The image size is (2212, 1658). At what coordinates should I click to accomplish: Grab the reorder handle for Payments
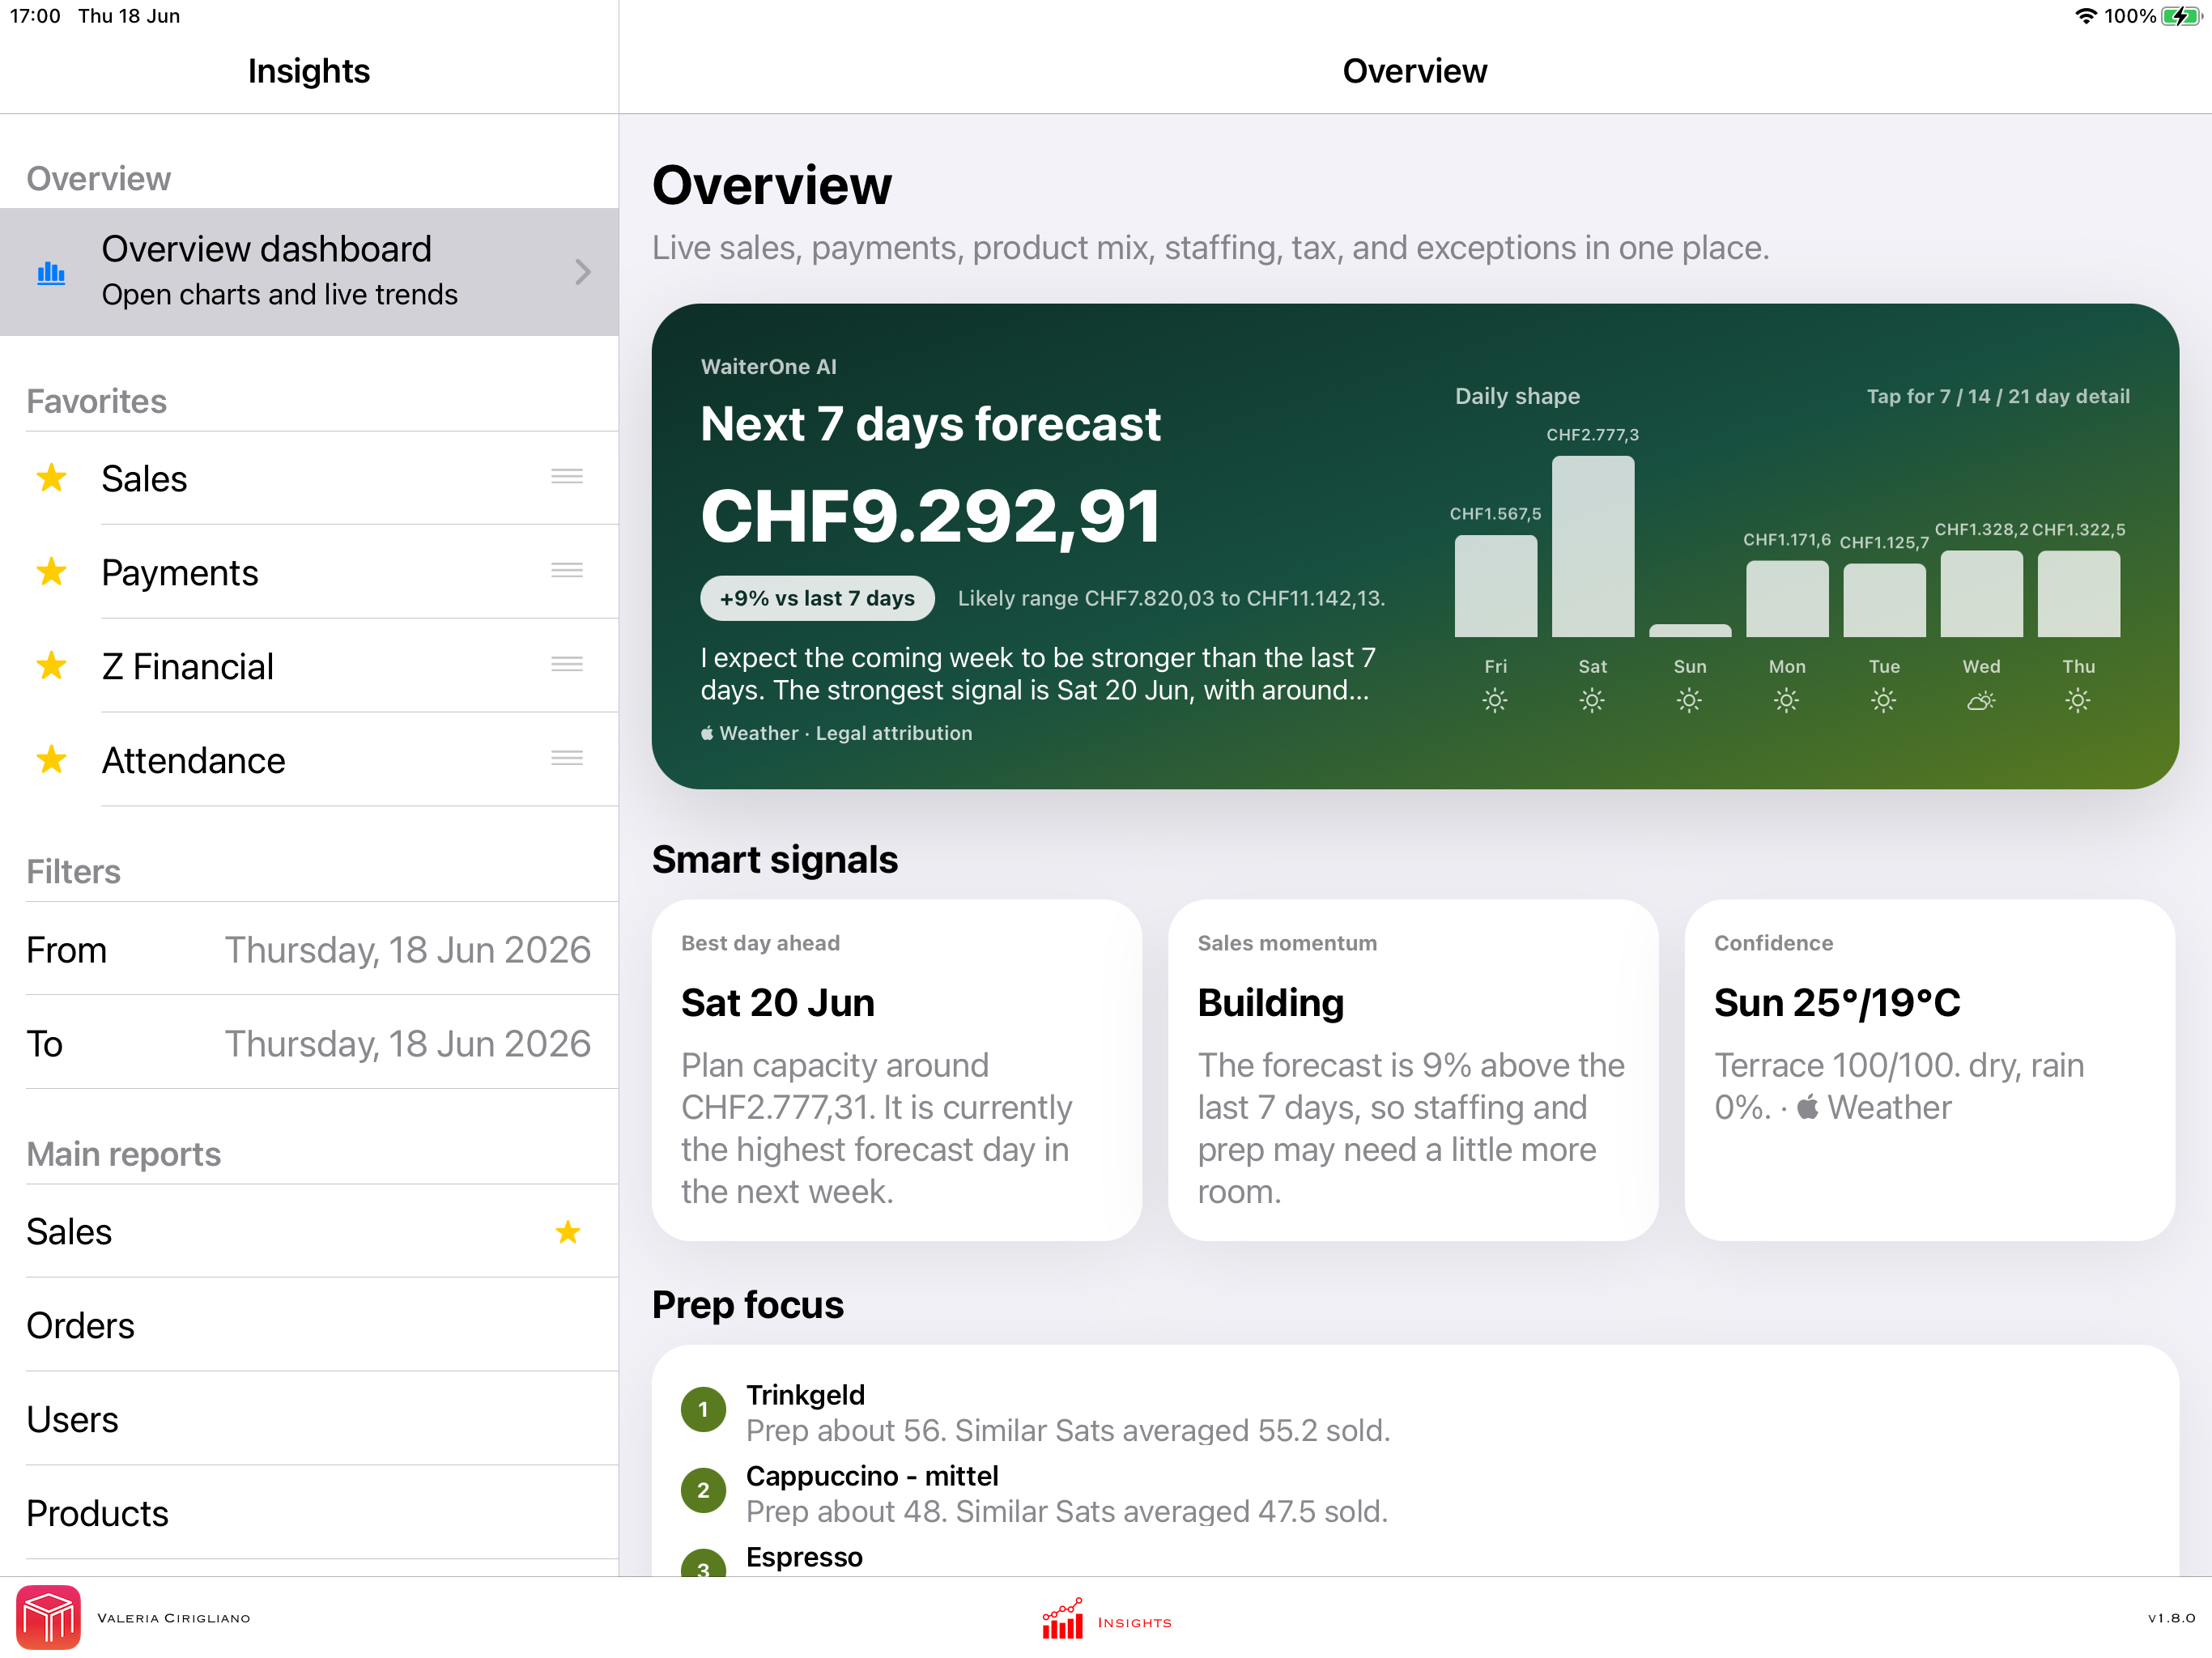pyautogui.click(x=567, y=571)
